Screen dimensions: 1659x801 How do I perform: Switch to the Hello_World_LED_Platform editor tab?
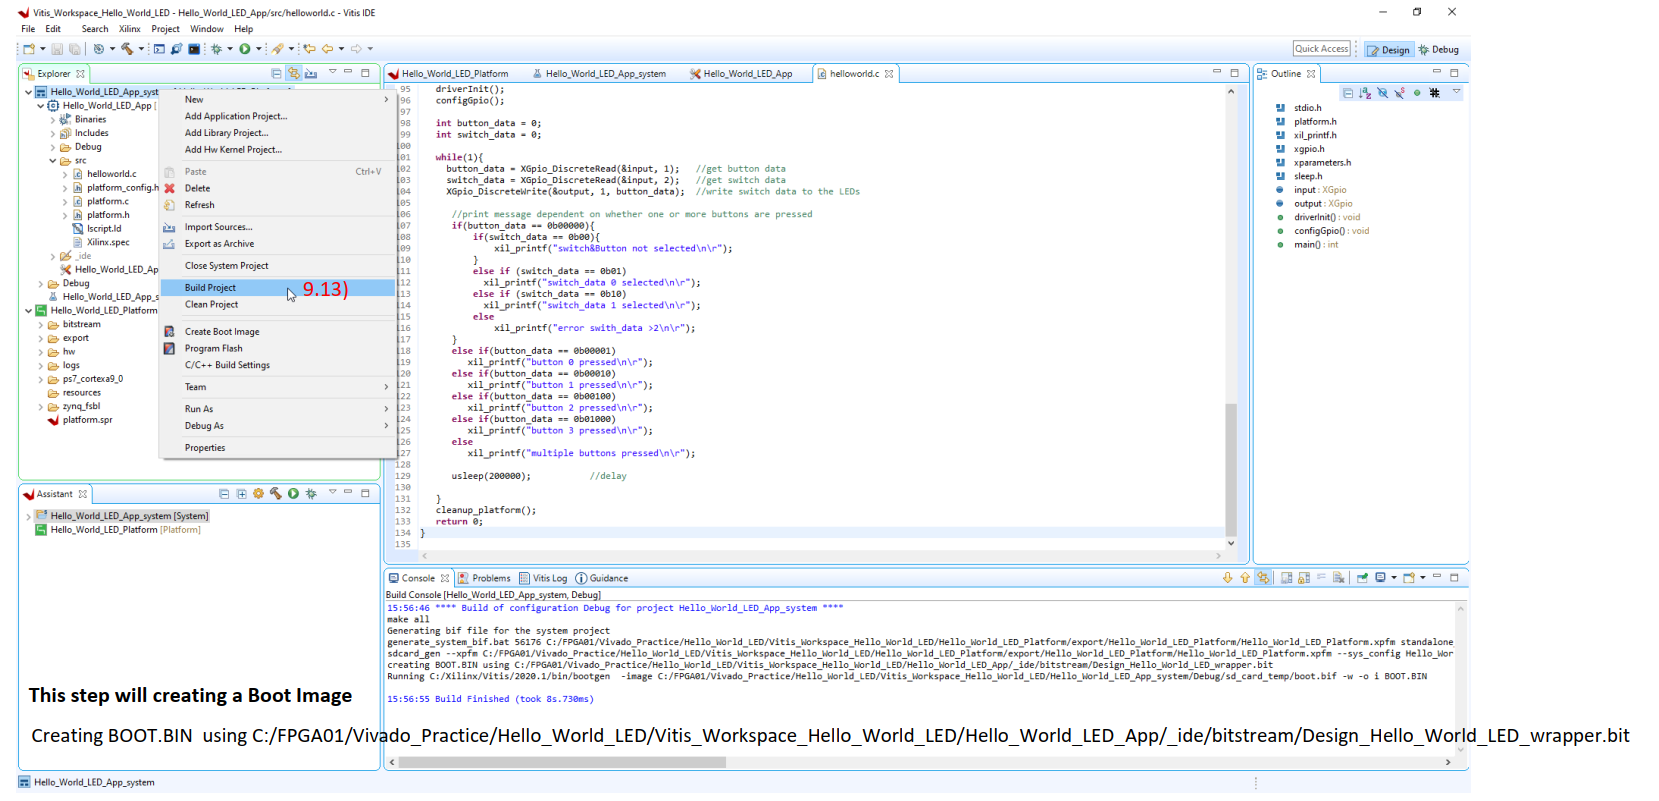(448, 74)
